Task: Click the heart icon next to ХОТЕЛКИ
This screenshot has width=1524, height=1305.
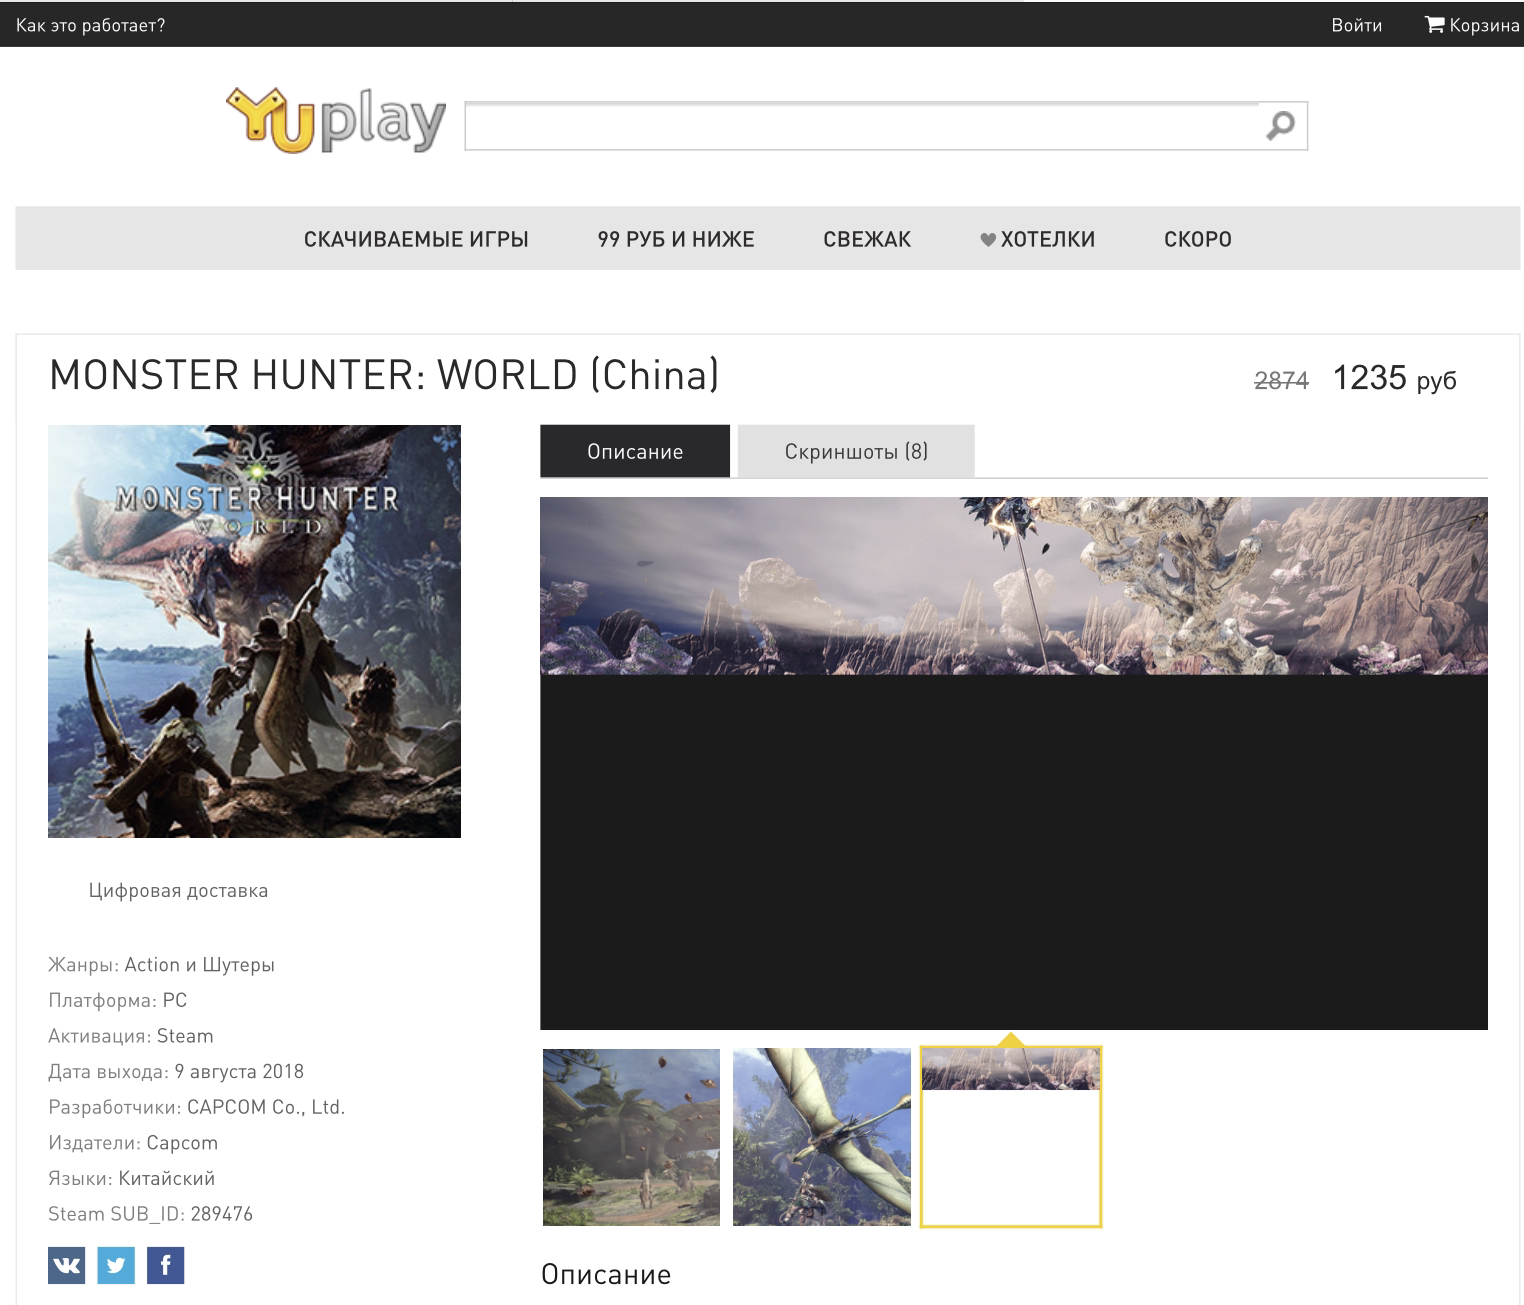Action: click(x=988, y=239)
